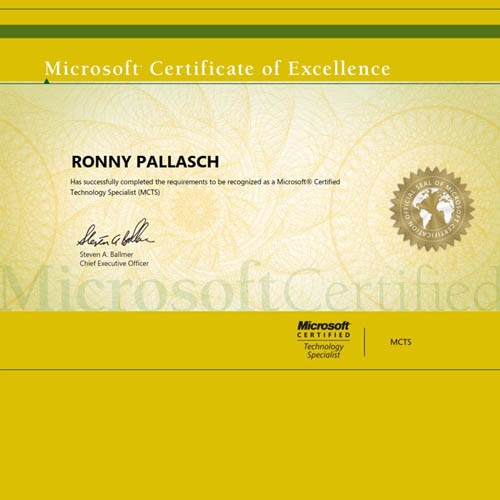Click the printed name "Steven A. Ballmer"

click(106, 254)
